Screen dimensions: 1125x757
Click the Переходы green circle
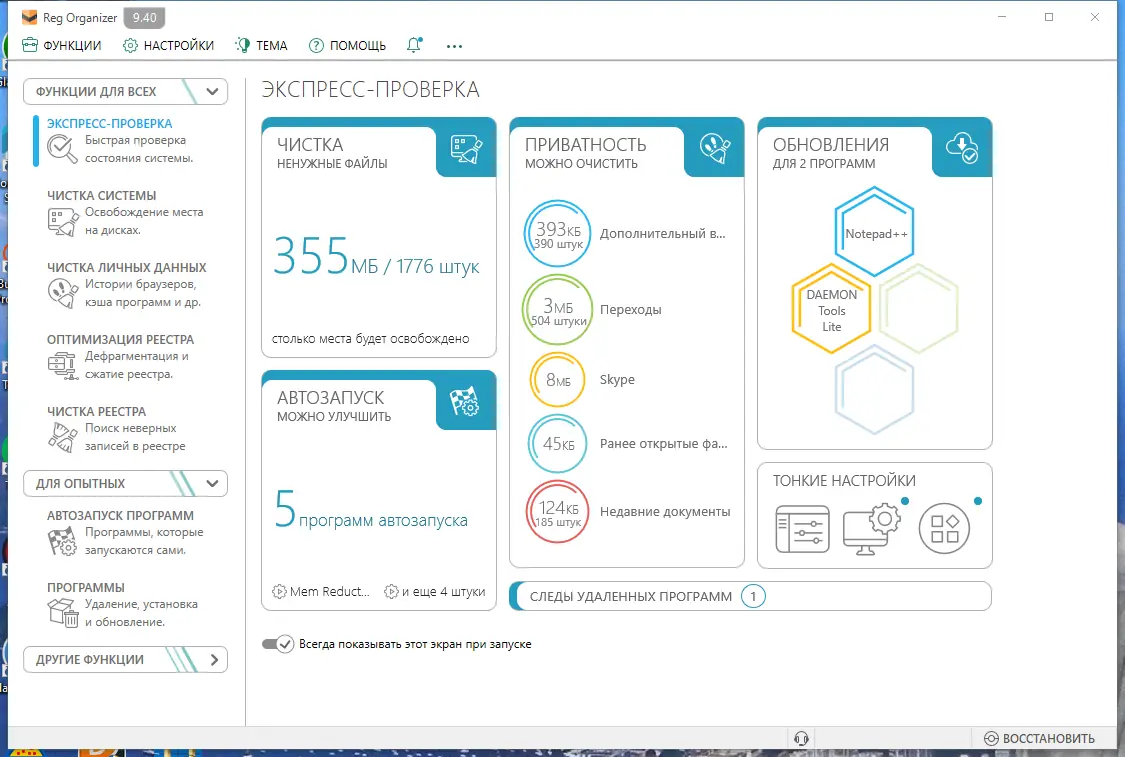tap(558, 310)
